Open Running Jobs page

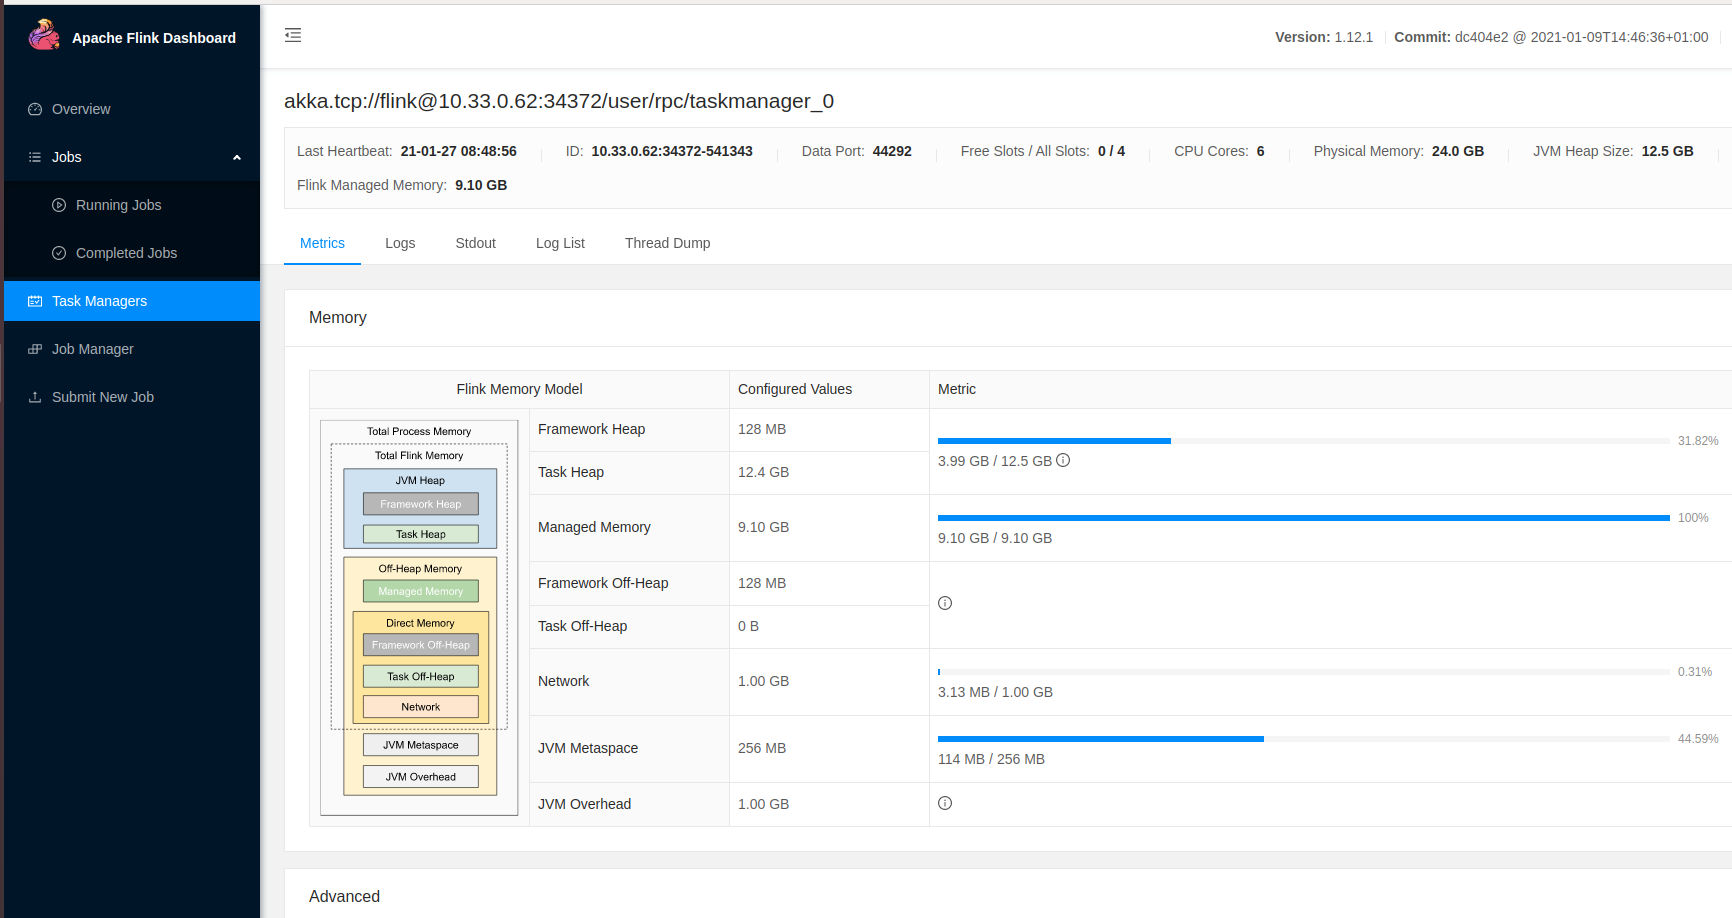click(x=118, y=205)
